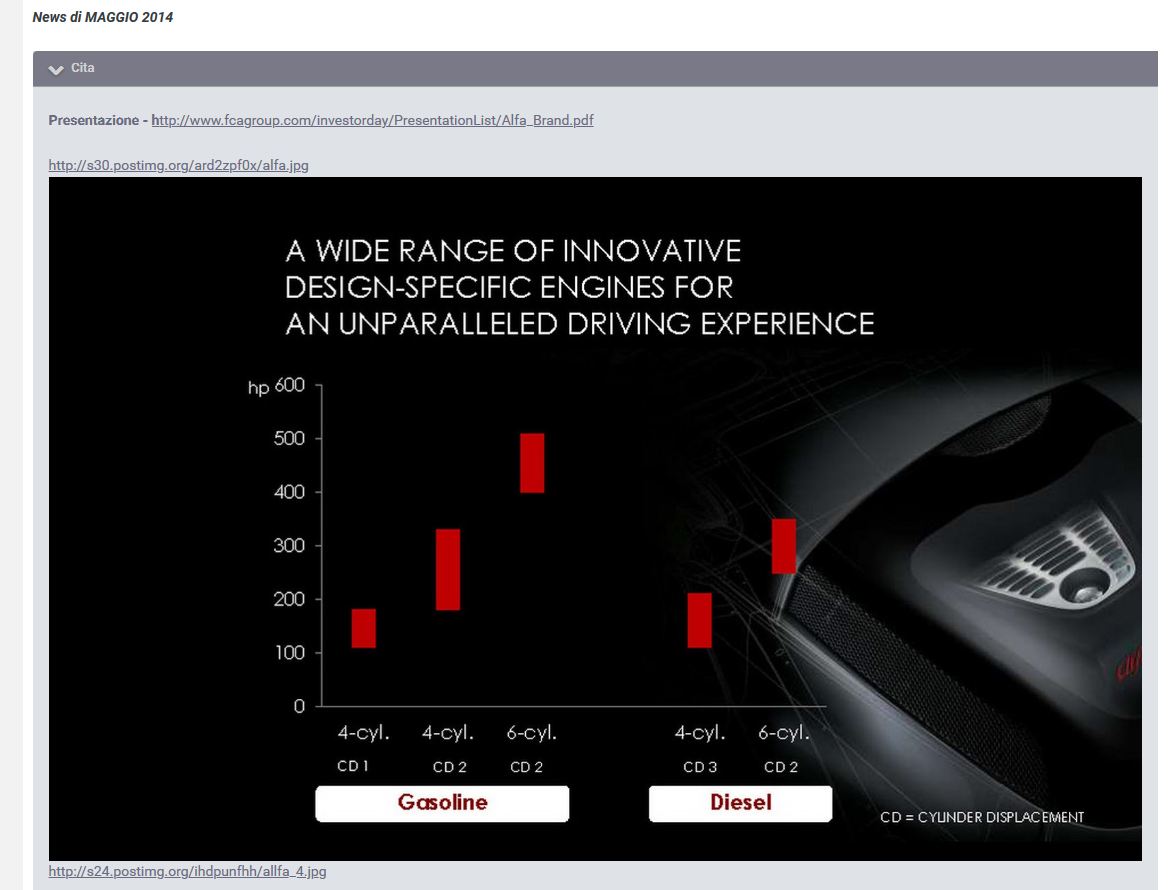The image size is (1172, 890).
Task: Click the Gasoline 4-cyl. CD 1 red bar
Action: [x=364, y=628]
